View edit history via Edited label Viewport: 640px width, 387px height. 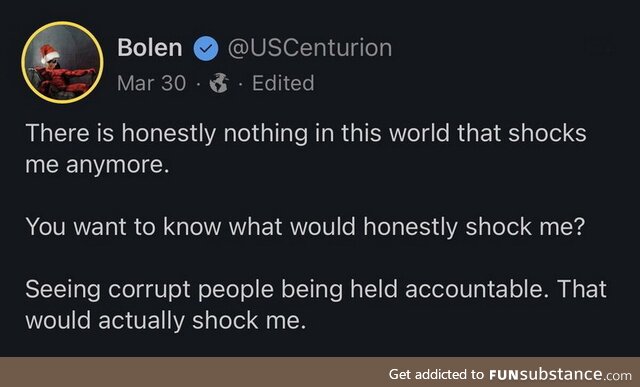[283, 83]
